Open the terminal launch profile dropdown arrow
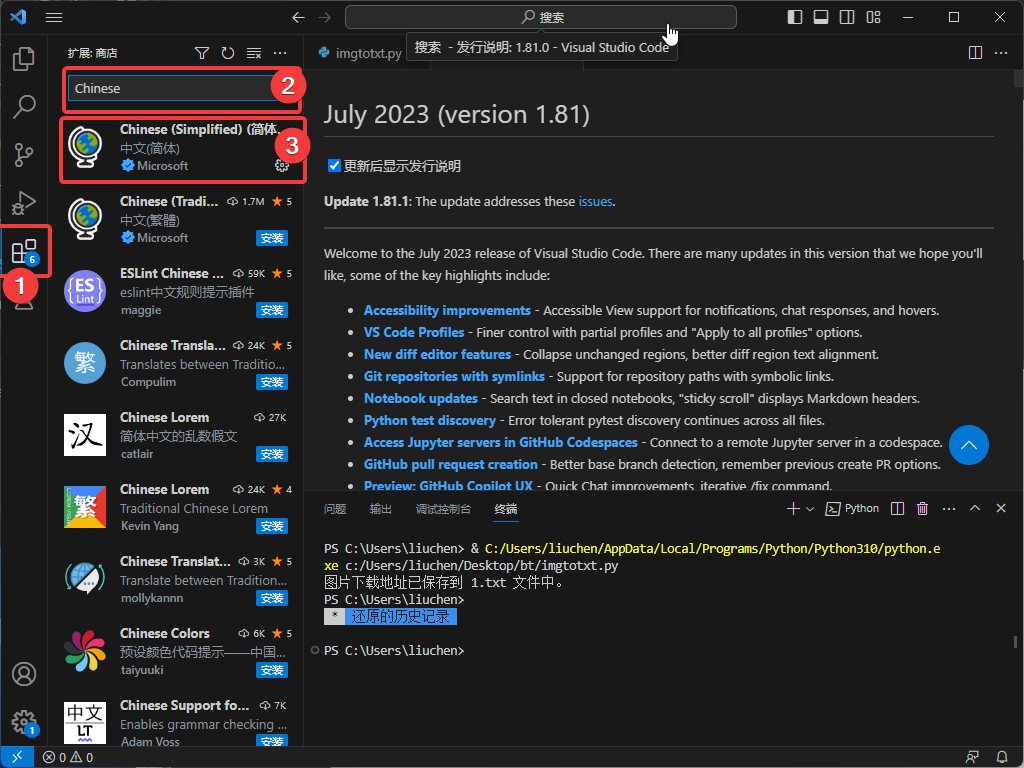Screen dimensions: 1024x768 [810, 509]
